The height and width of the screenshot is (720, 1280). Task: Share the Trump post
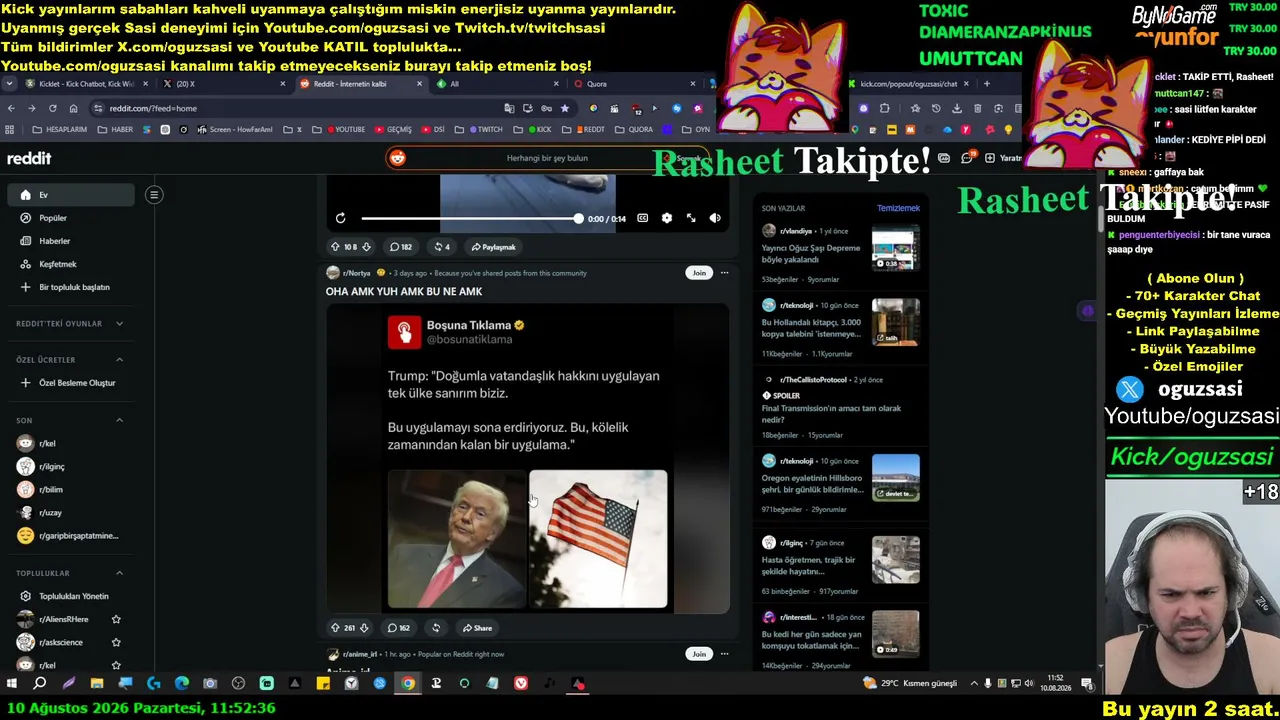tap(477, 628)
